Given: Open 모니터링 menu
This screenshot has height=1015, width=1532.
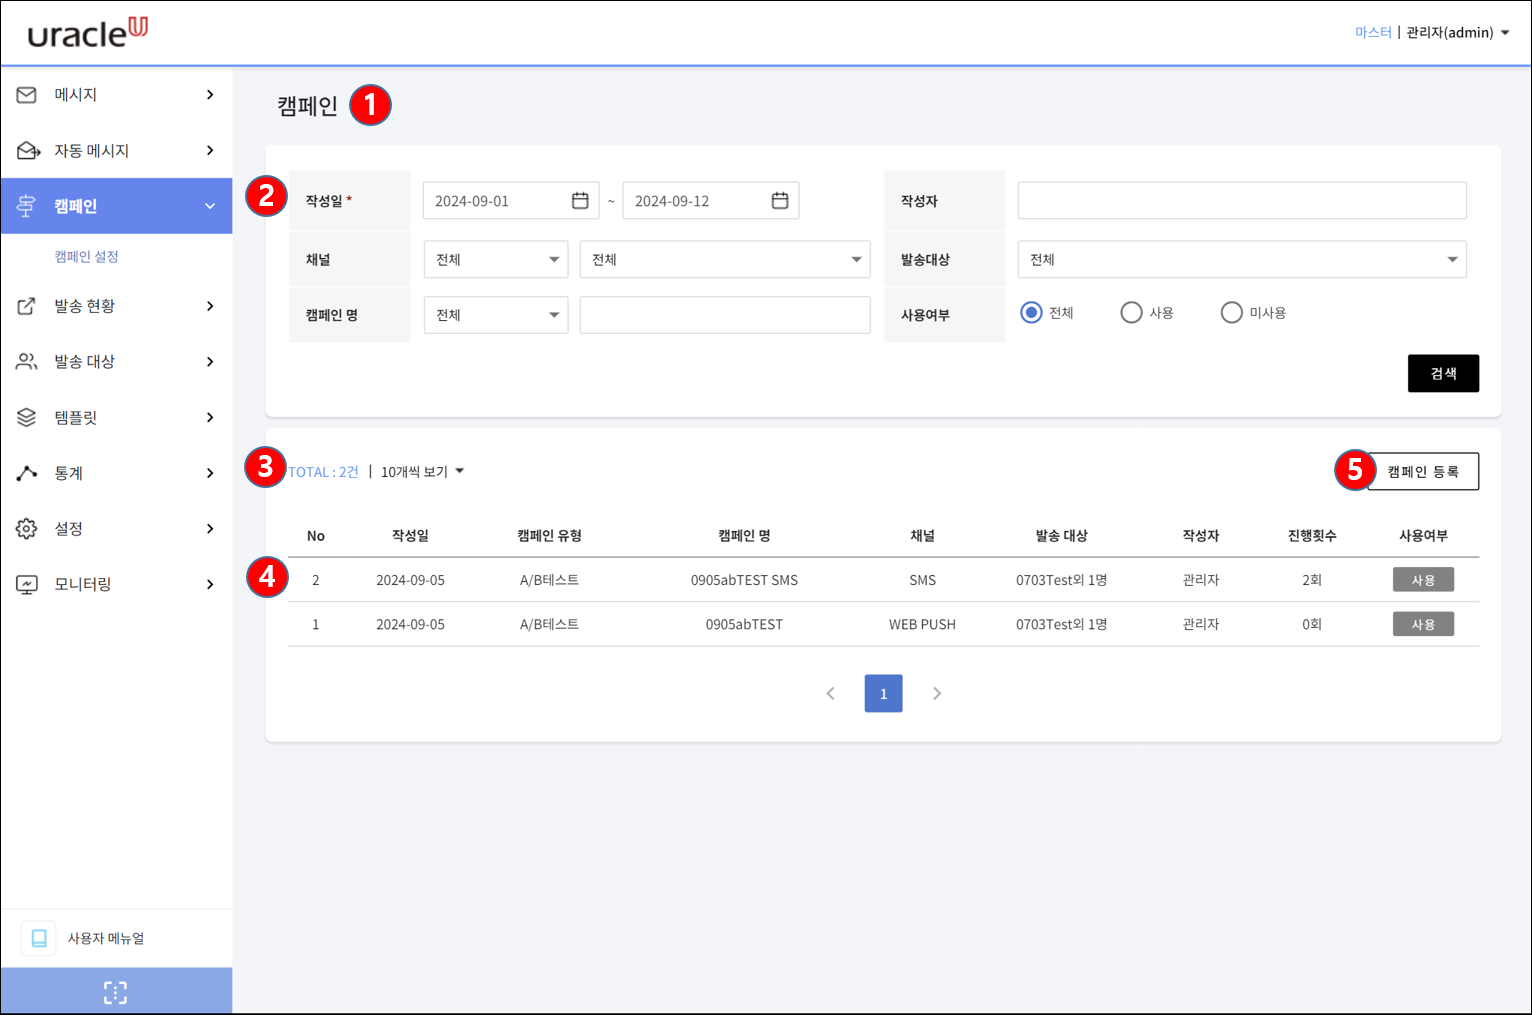Looking at the screenshot, I should (x=116, y=584).
